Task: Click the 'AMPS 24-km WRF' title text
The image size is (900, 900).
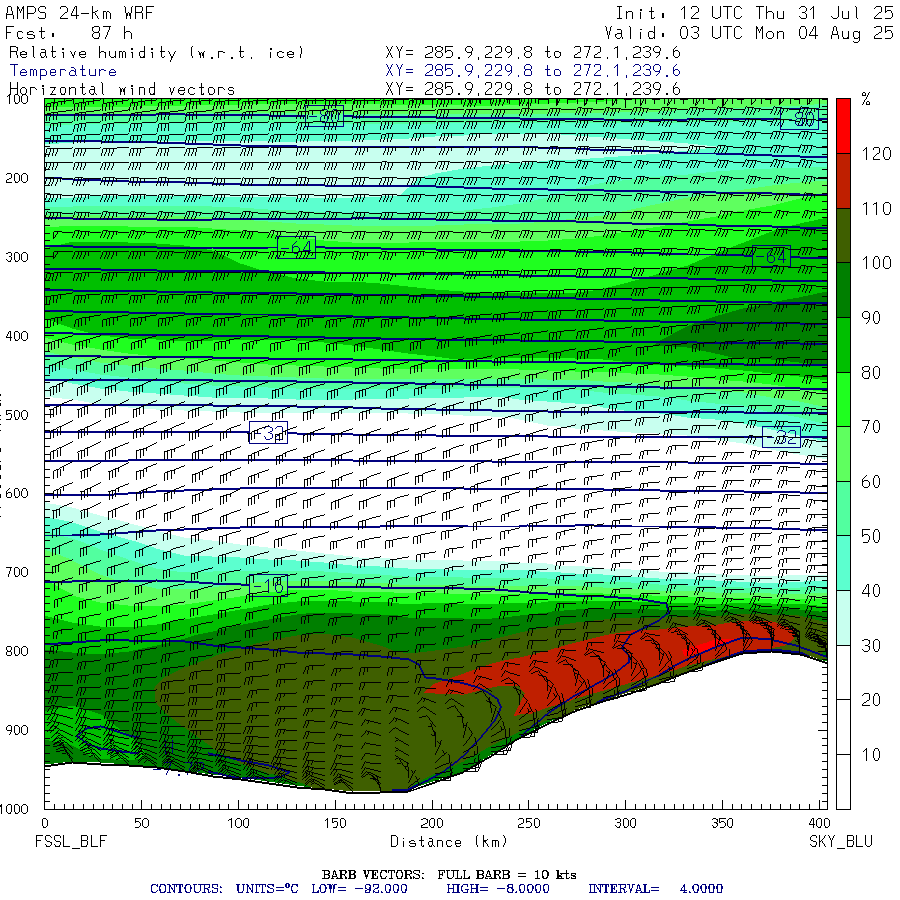Action: pos(79,13)
